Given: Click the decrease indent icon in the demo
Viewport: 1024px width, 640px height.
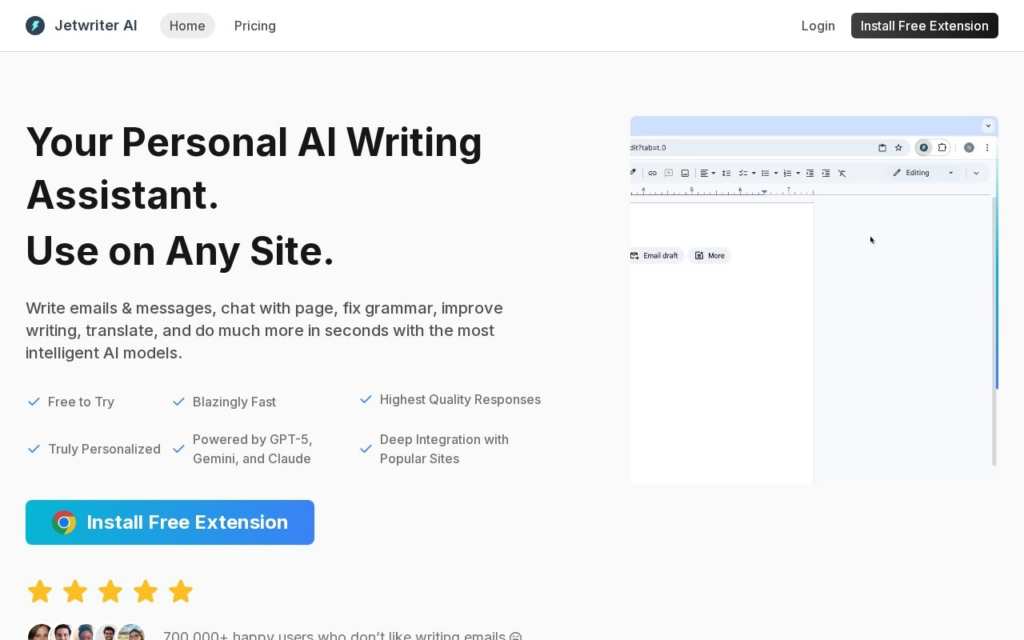Looking at the screenshot, I should tap(810, 173).
